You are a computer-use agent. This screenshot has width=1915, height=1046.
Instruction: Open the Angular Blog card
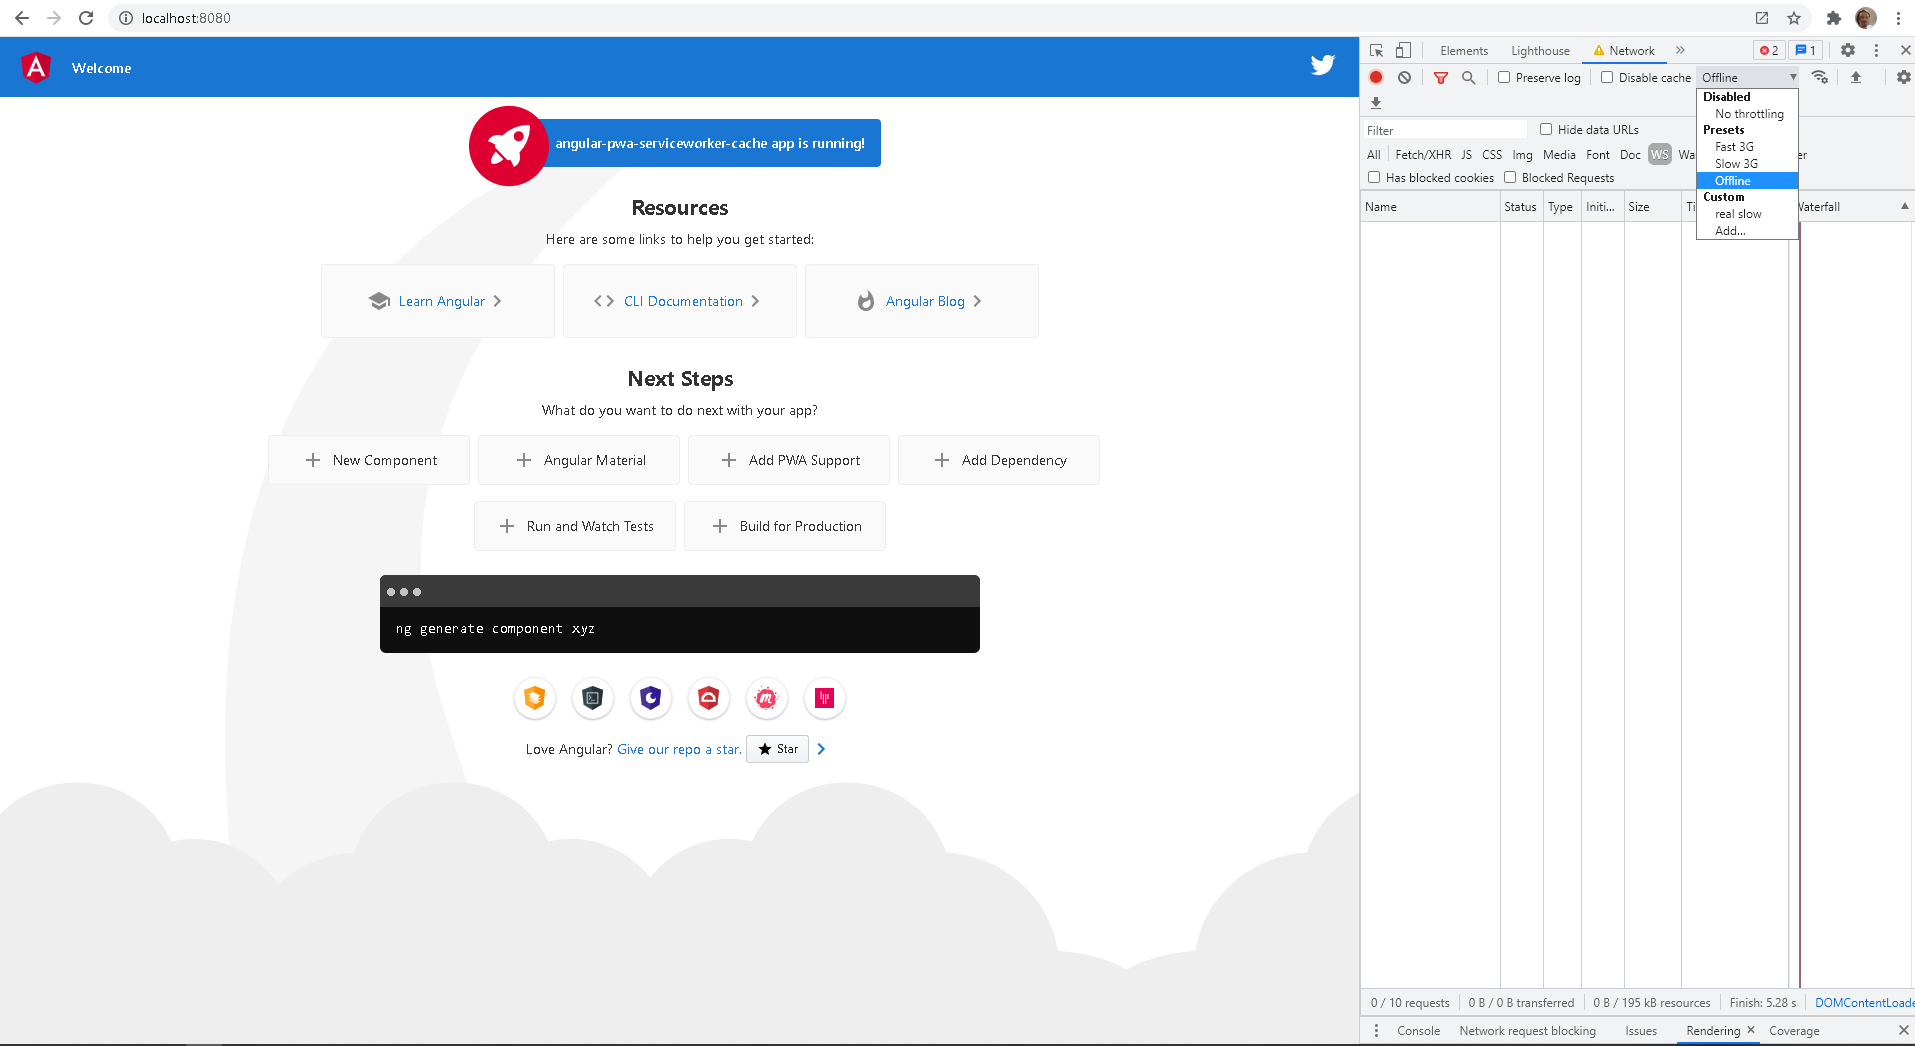point(922,301)
